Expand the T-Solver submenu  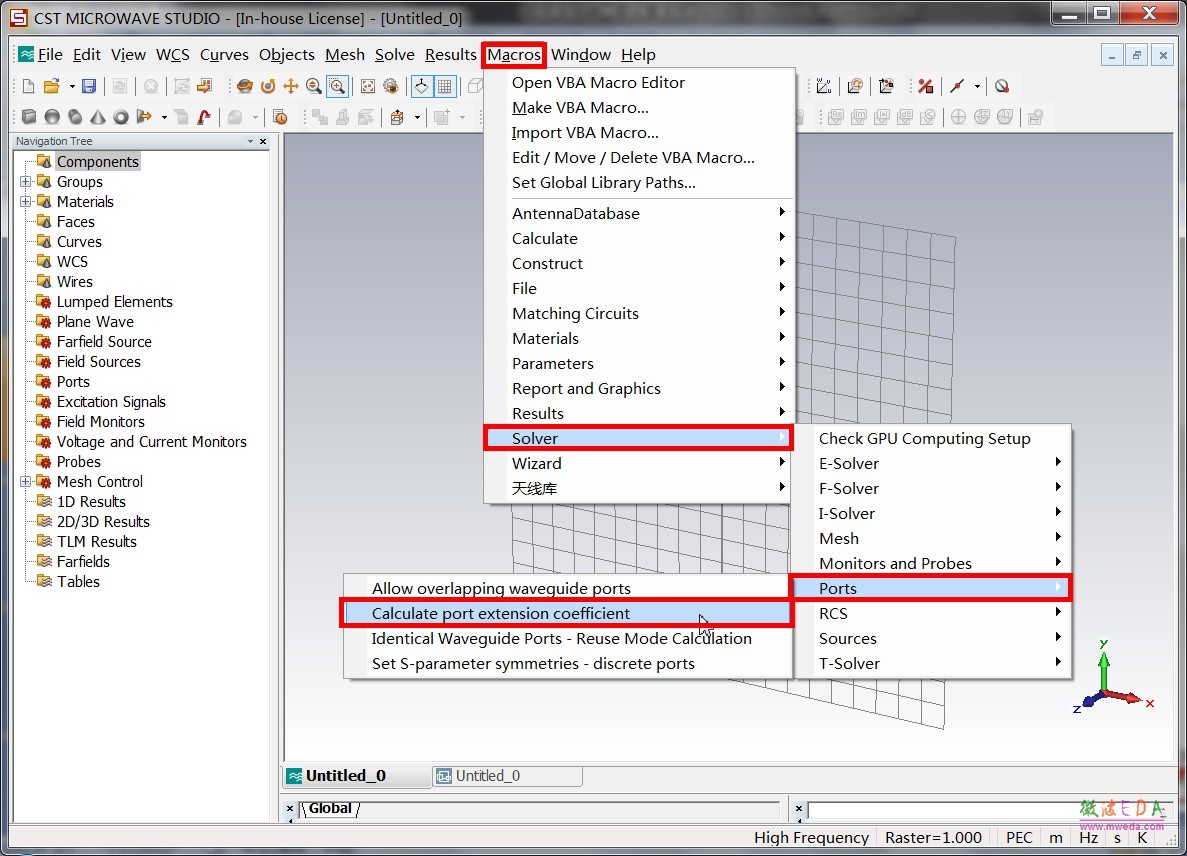click(x=932, y=663)
